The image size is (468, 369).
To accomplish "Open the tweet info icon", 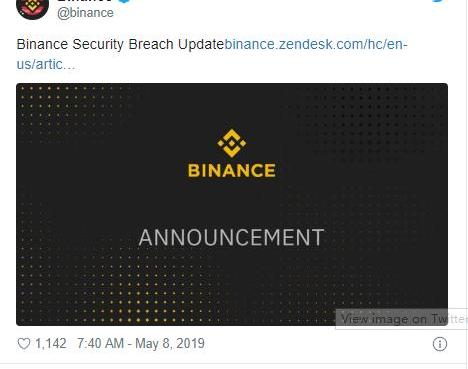I will coord(440,344).
